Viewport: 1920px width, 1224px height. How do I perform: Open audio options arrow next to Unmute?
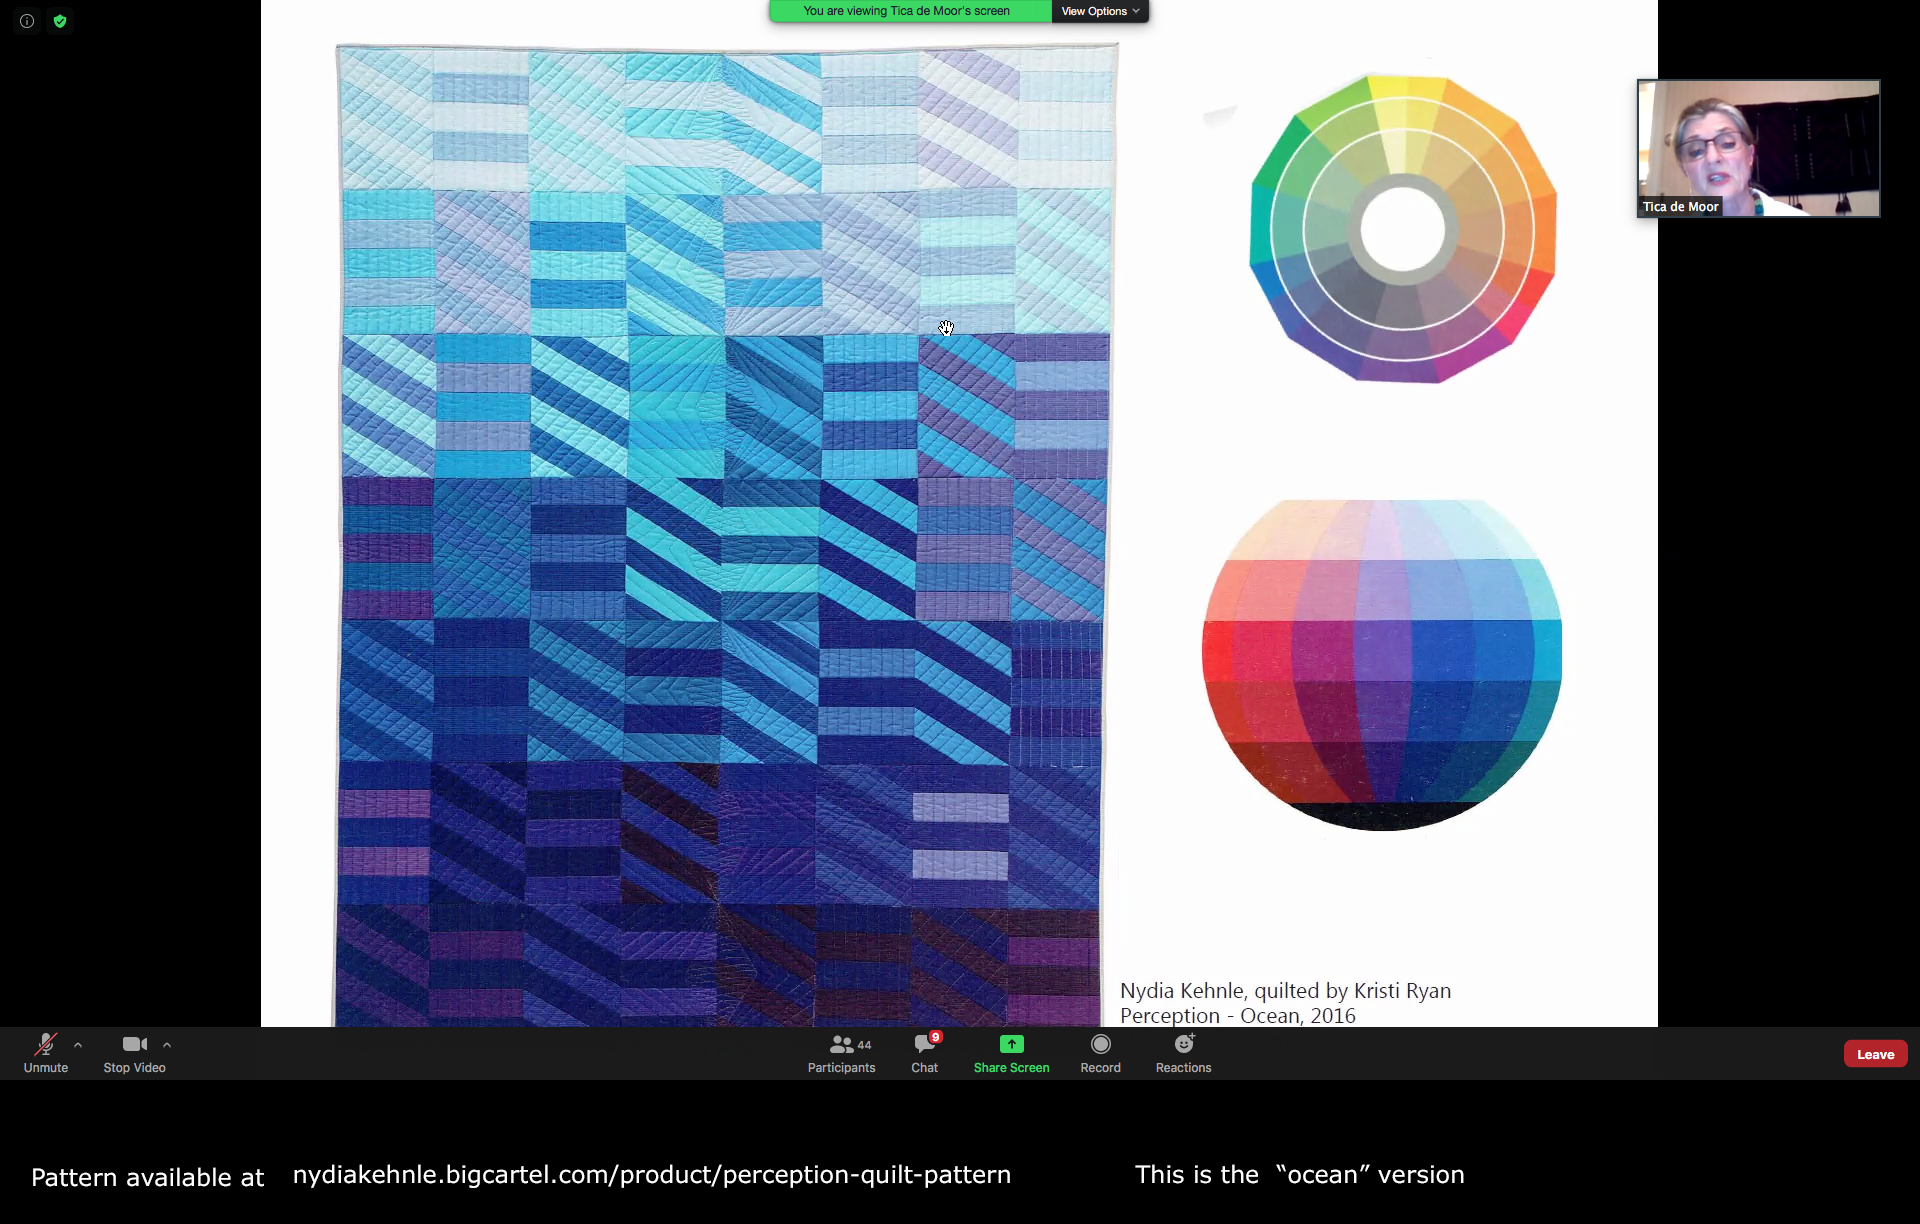(x=78, y=1045)
